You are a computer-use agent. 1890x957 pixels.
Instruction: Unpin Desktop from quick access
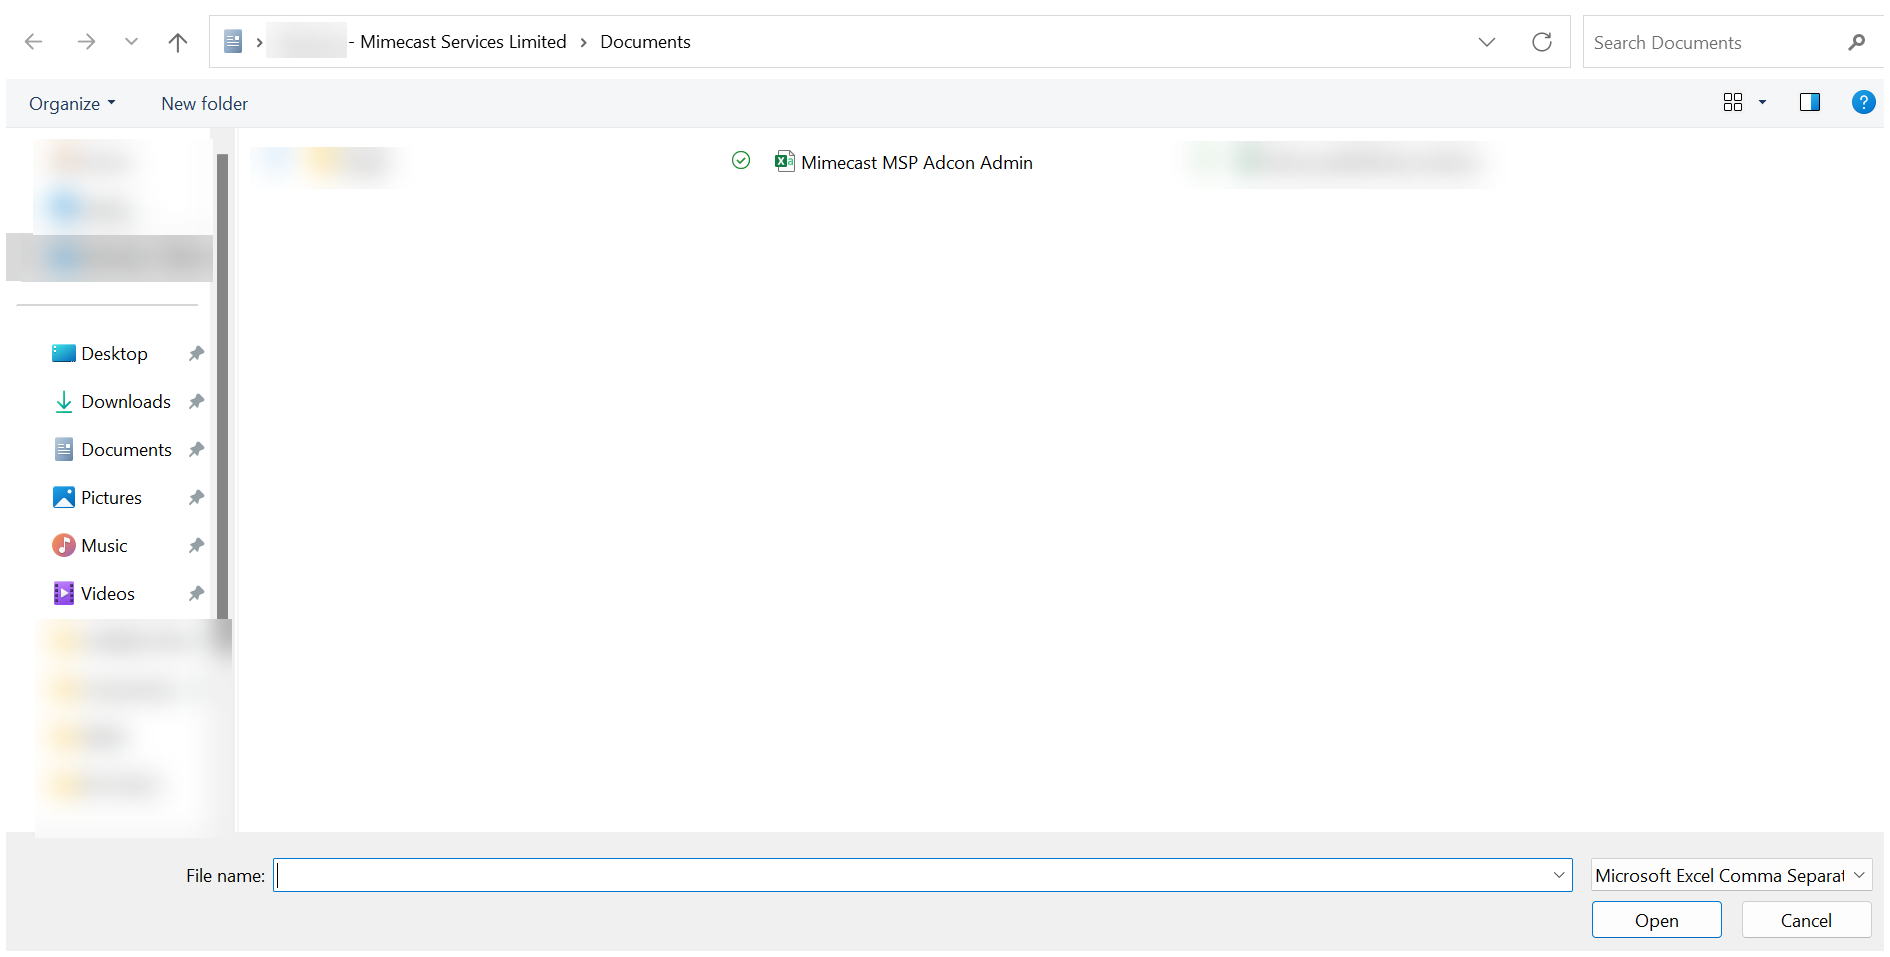click(196, 354)
